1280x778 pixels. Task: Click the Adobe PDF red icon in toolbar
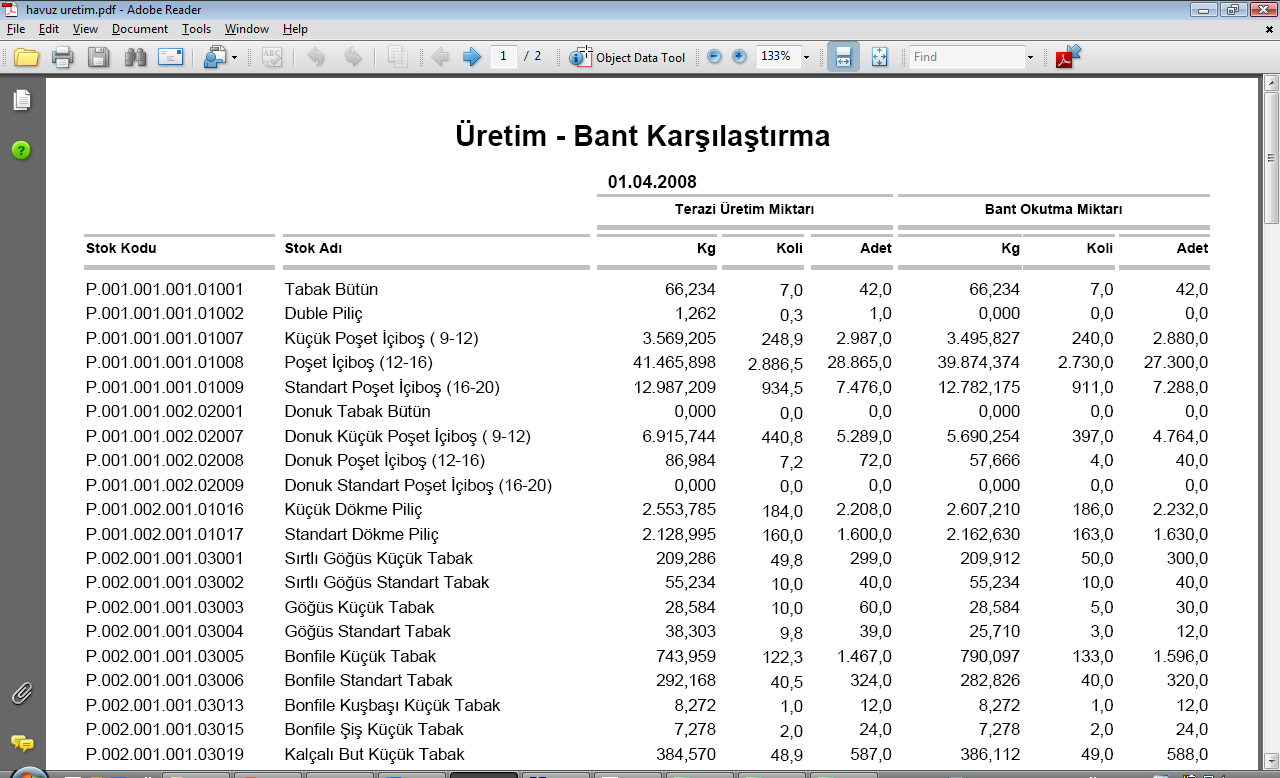click(x=1068, y=56)
